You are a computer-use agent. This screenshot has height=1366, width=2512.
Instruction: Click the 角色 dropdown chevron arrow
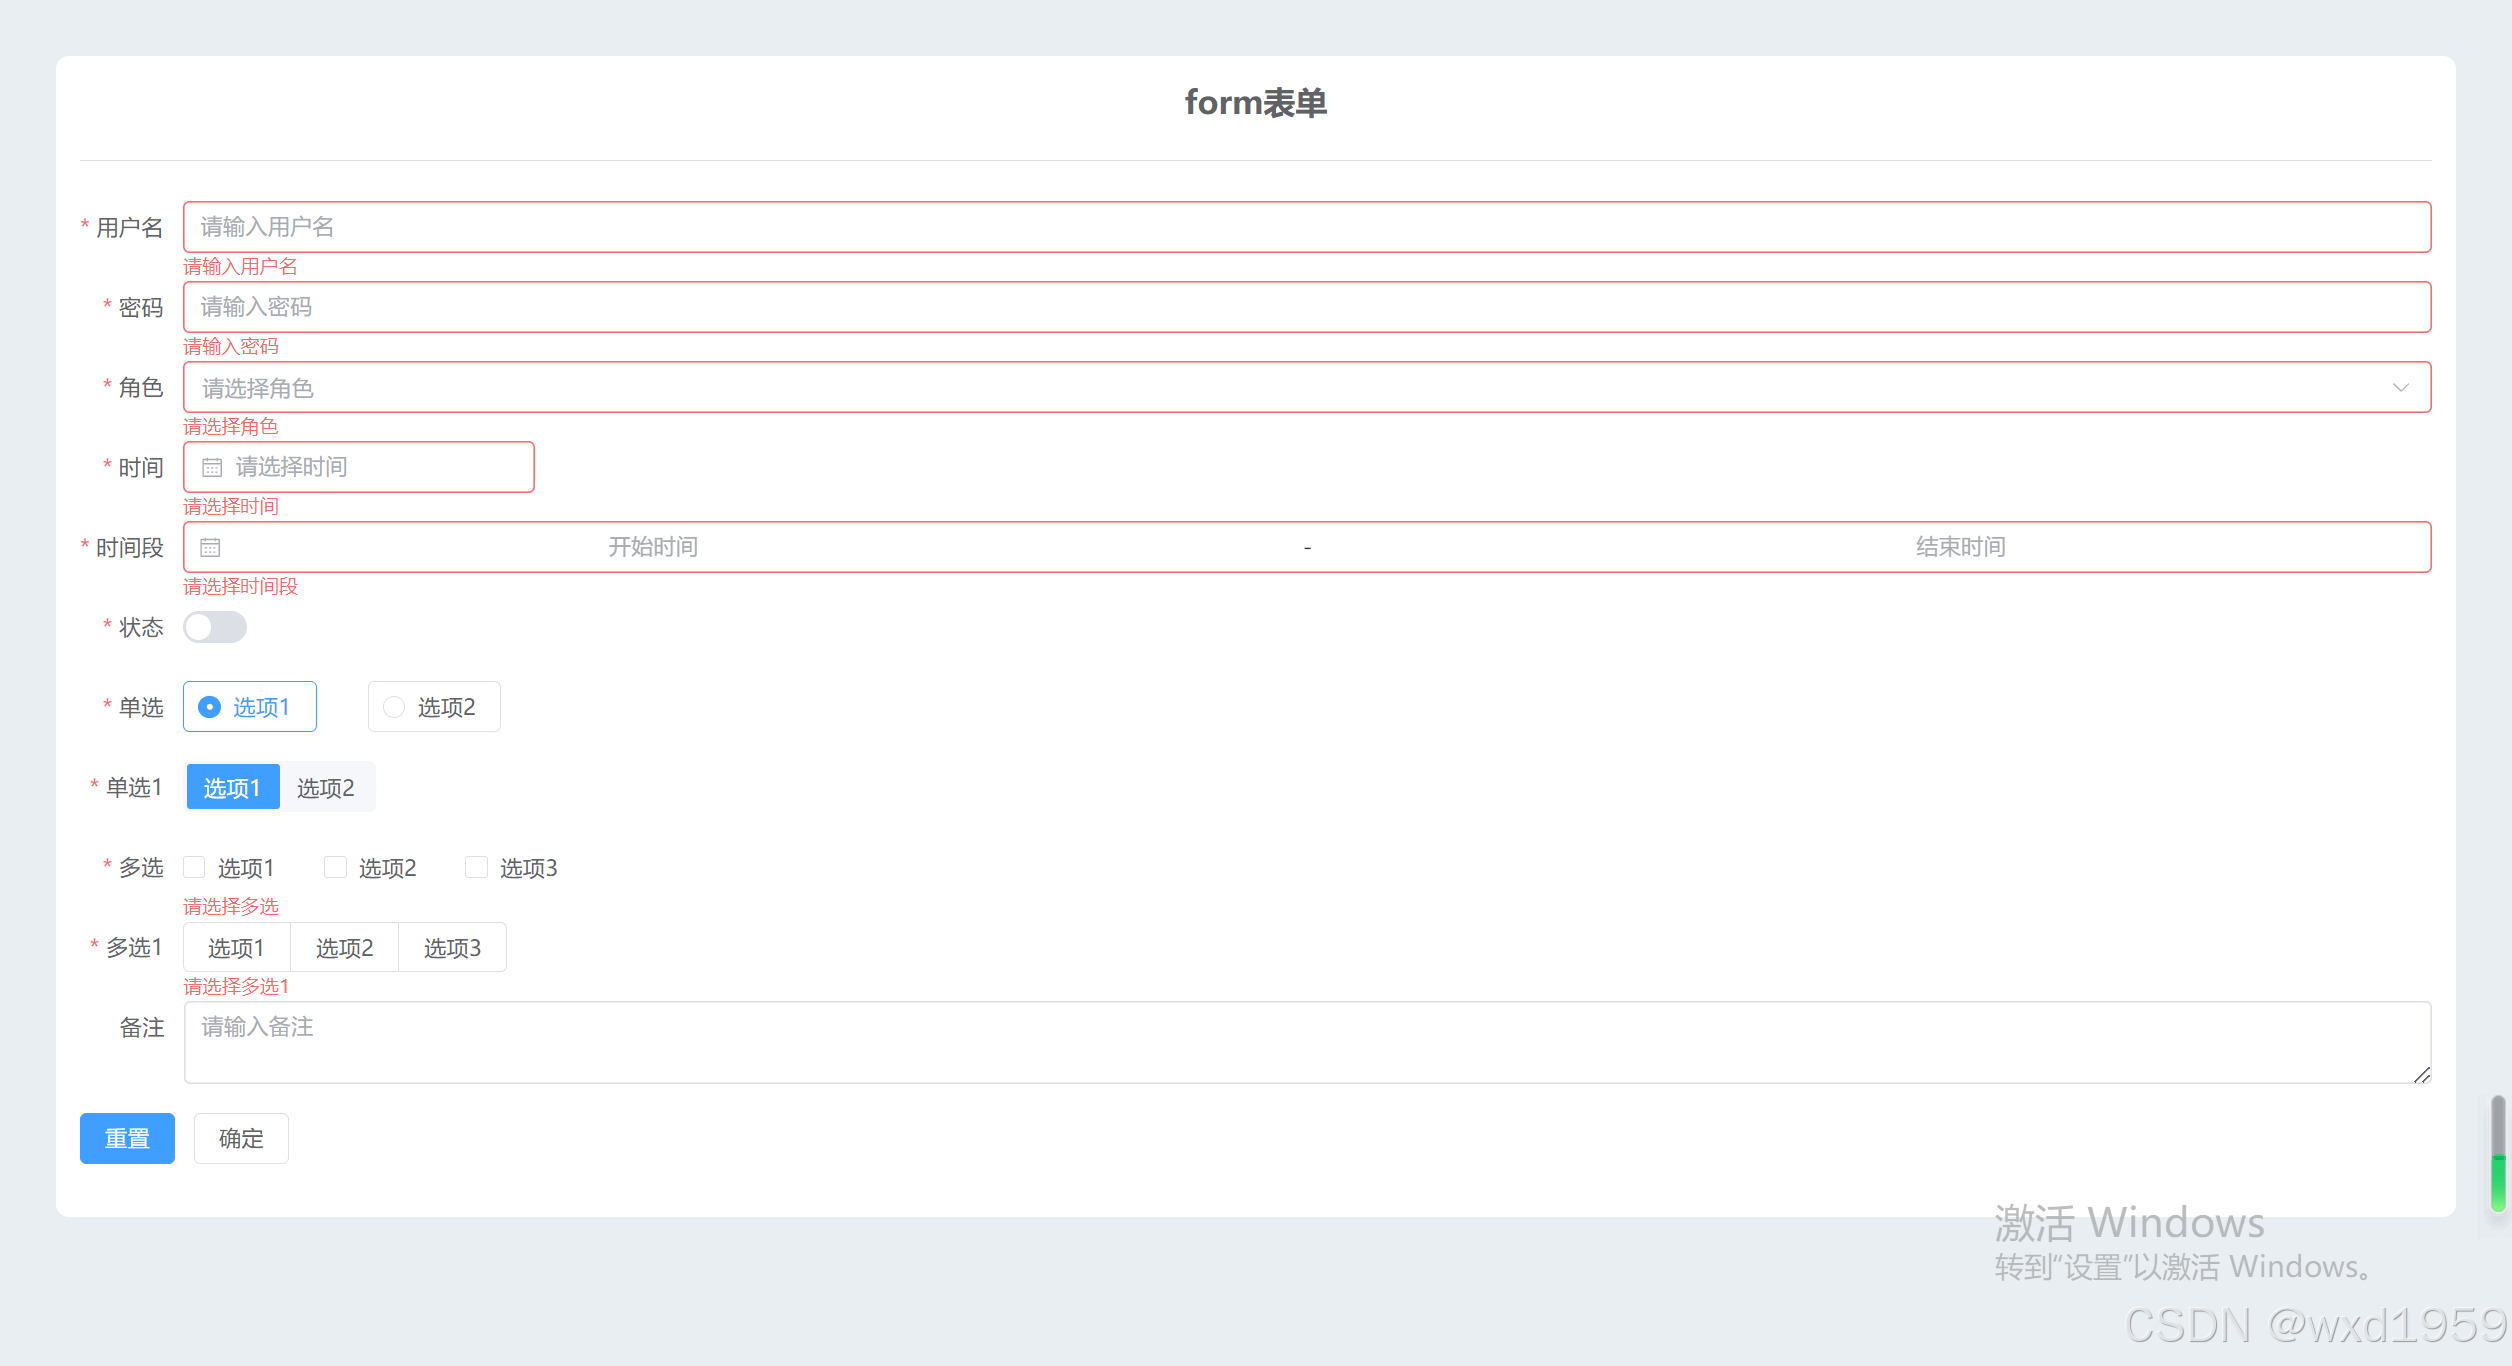point(2400,387)
